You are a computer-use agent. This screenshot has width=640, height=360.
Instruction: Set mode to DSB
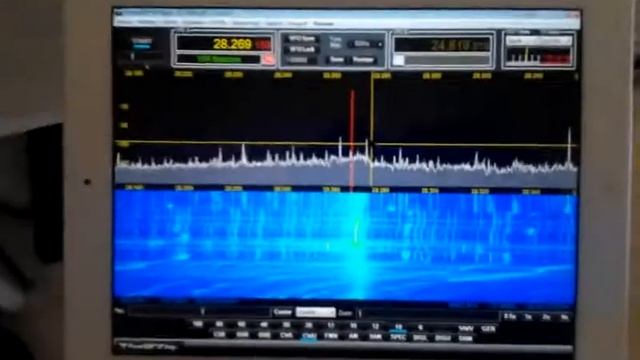pyautogui.click(x=264, y=335)
